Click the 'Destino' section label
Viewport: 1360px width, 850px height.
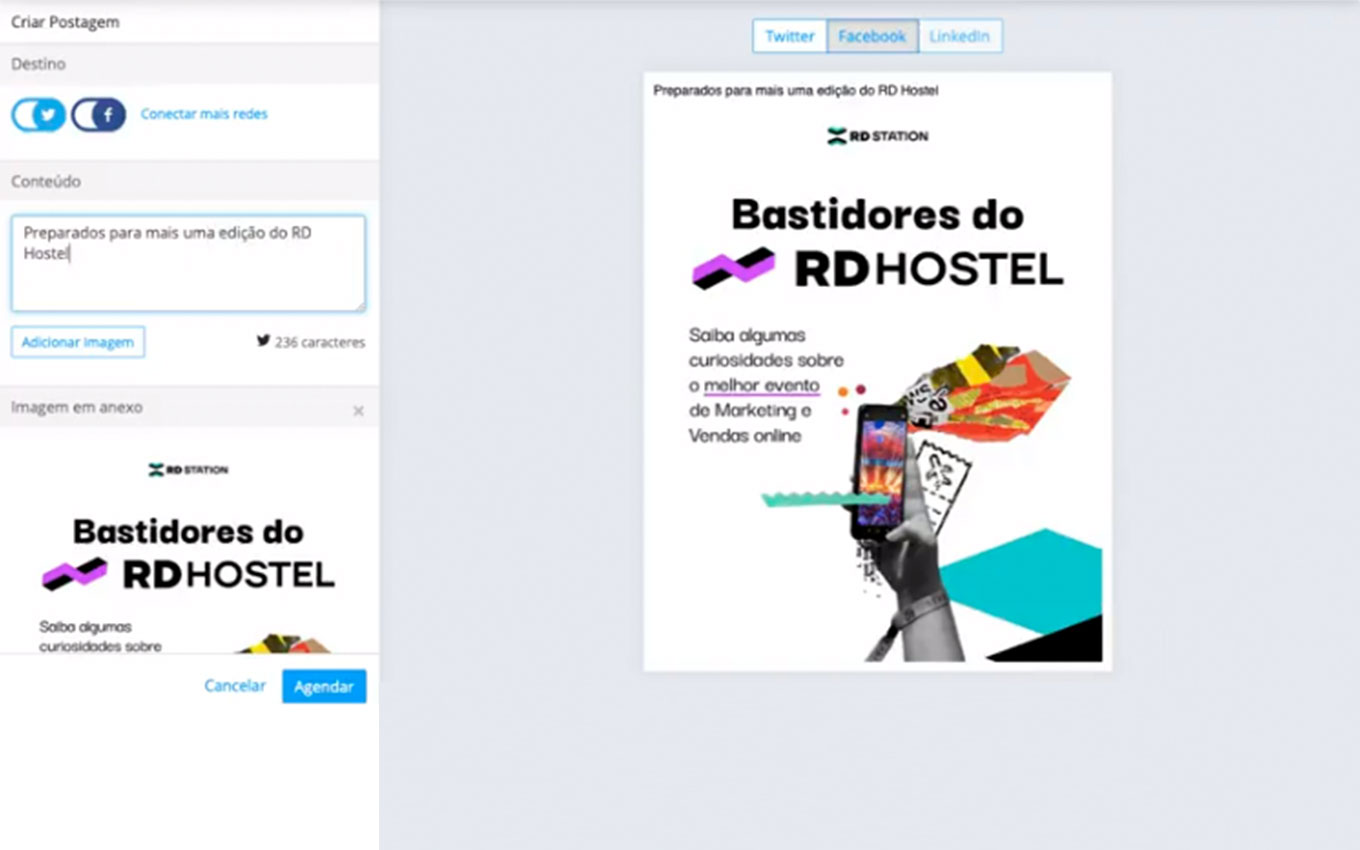click(38, 64)
